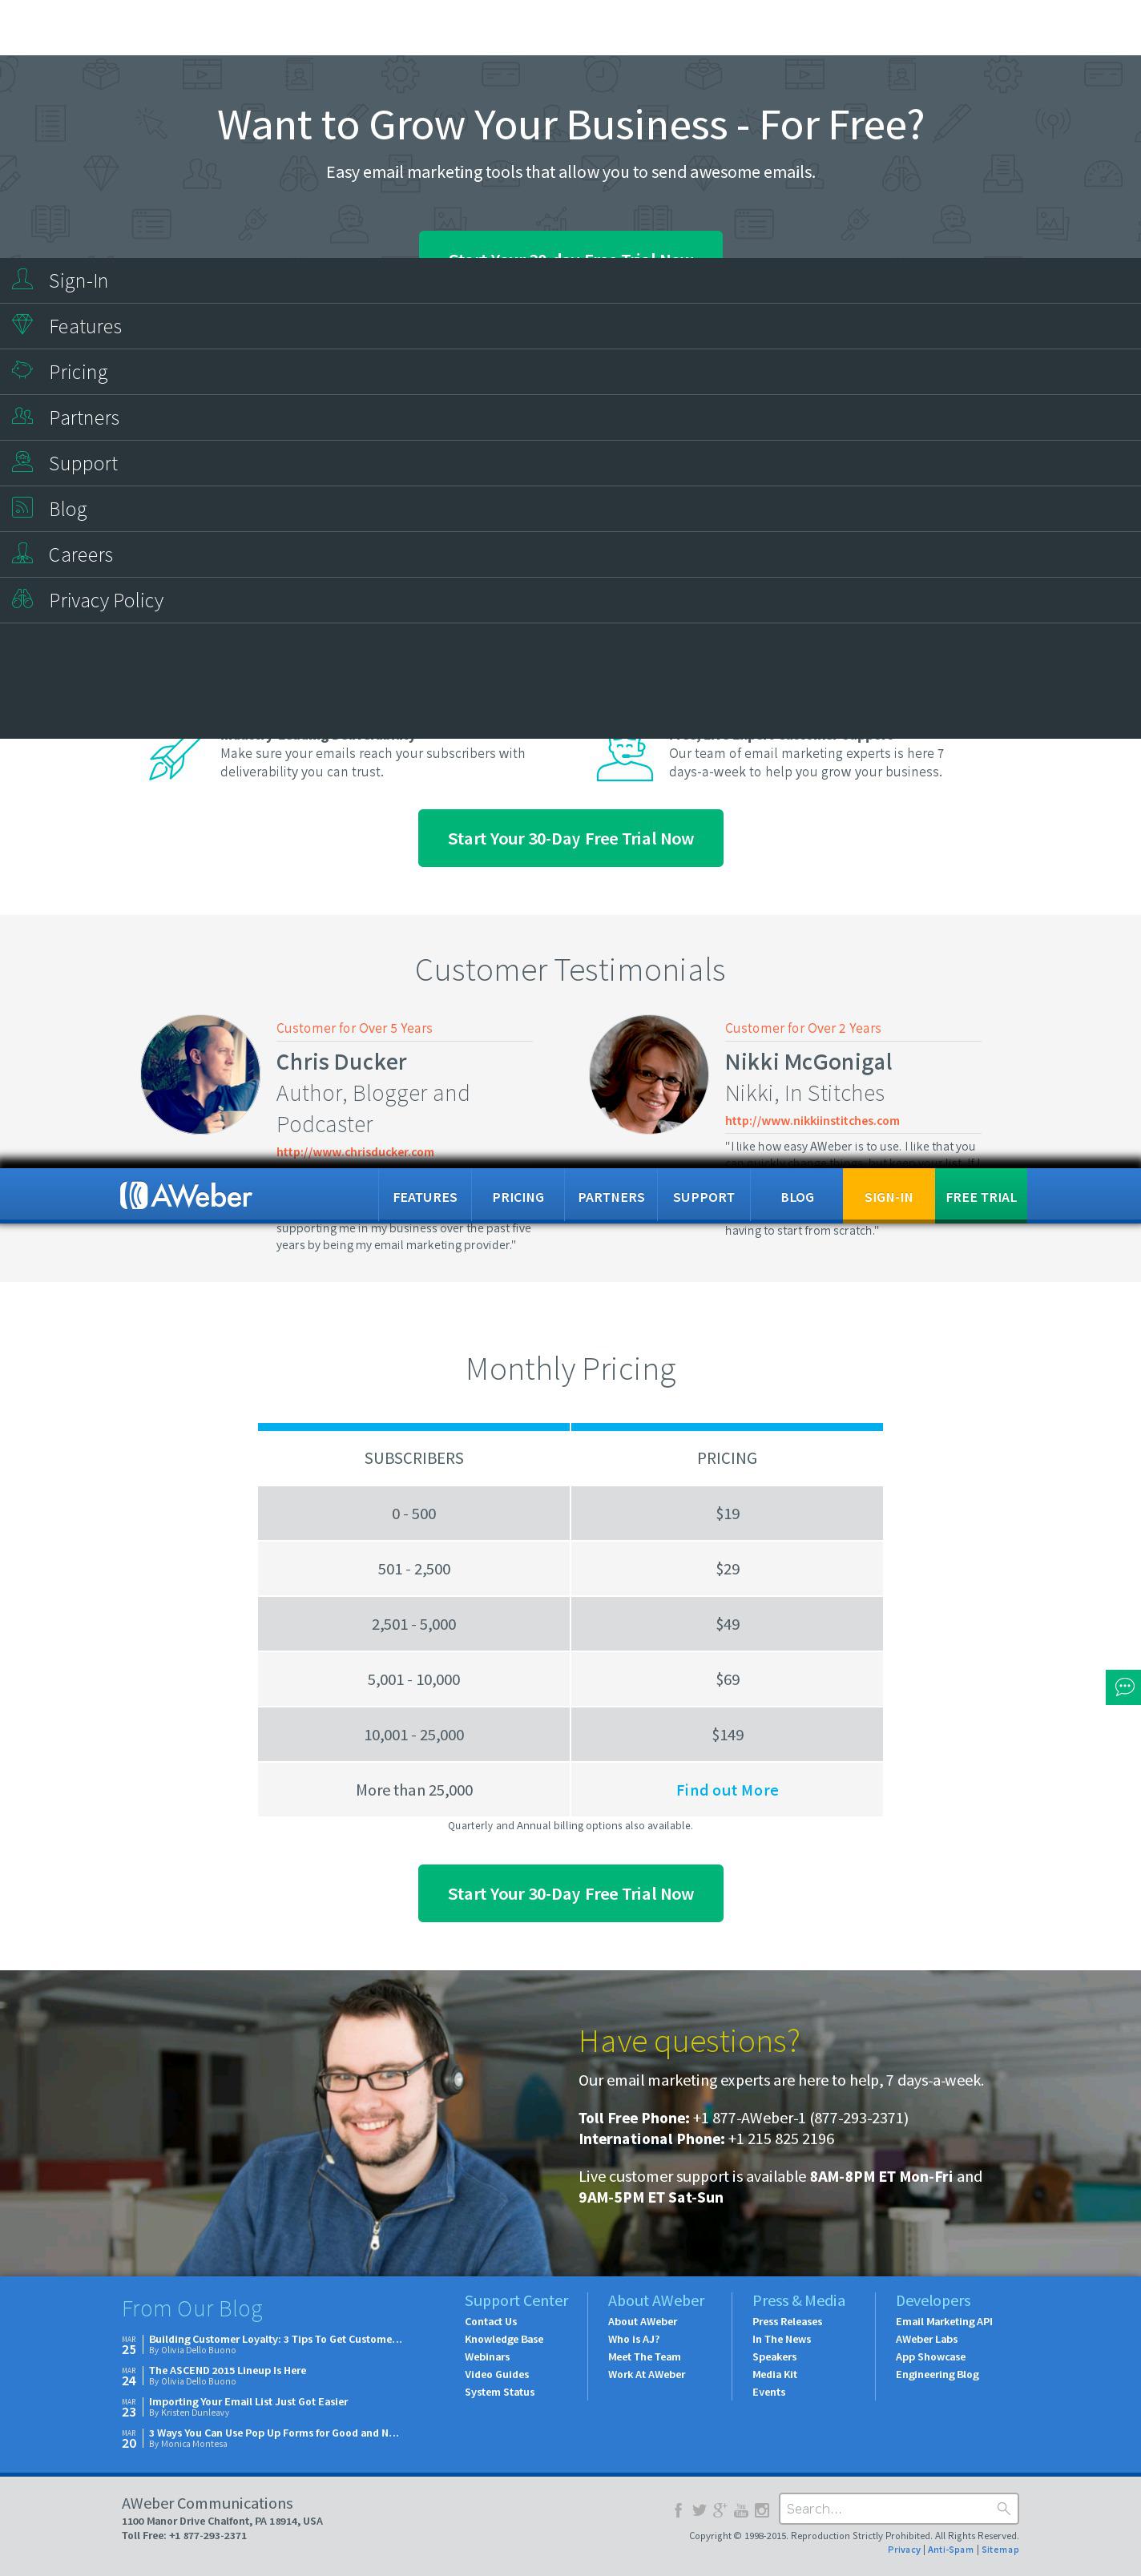The width and height of the screenshot is (1141, 2576).
Task: Click the orange Sign-In navbar button
Action: pyautogui.click(x=888, y=1197)
